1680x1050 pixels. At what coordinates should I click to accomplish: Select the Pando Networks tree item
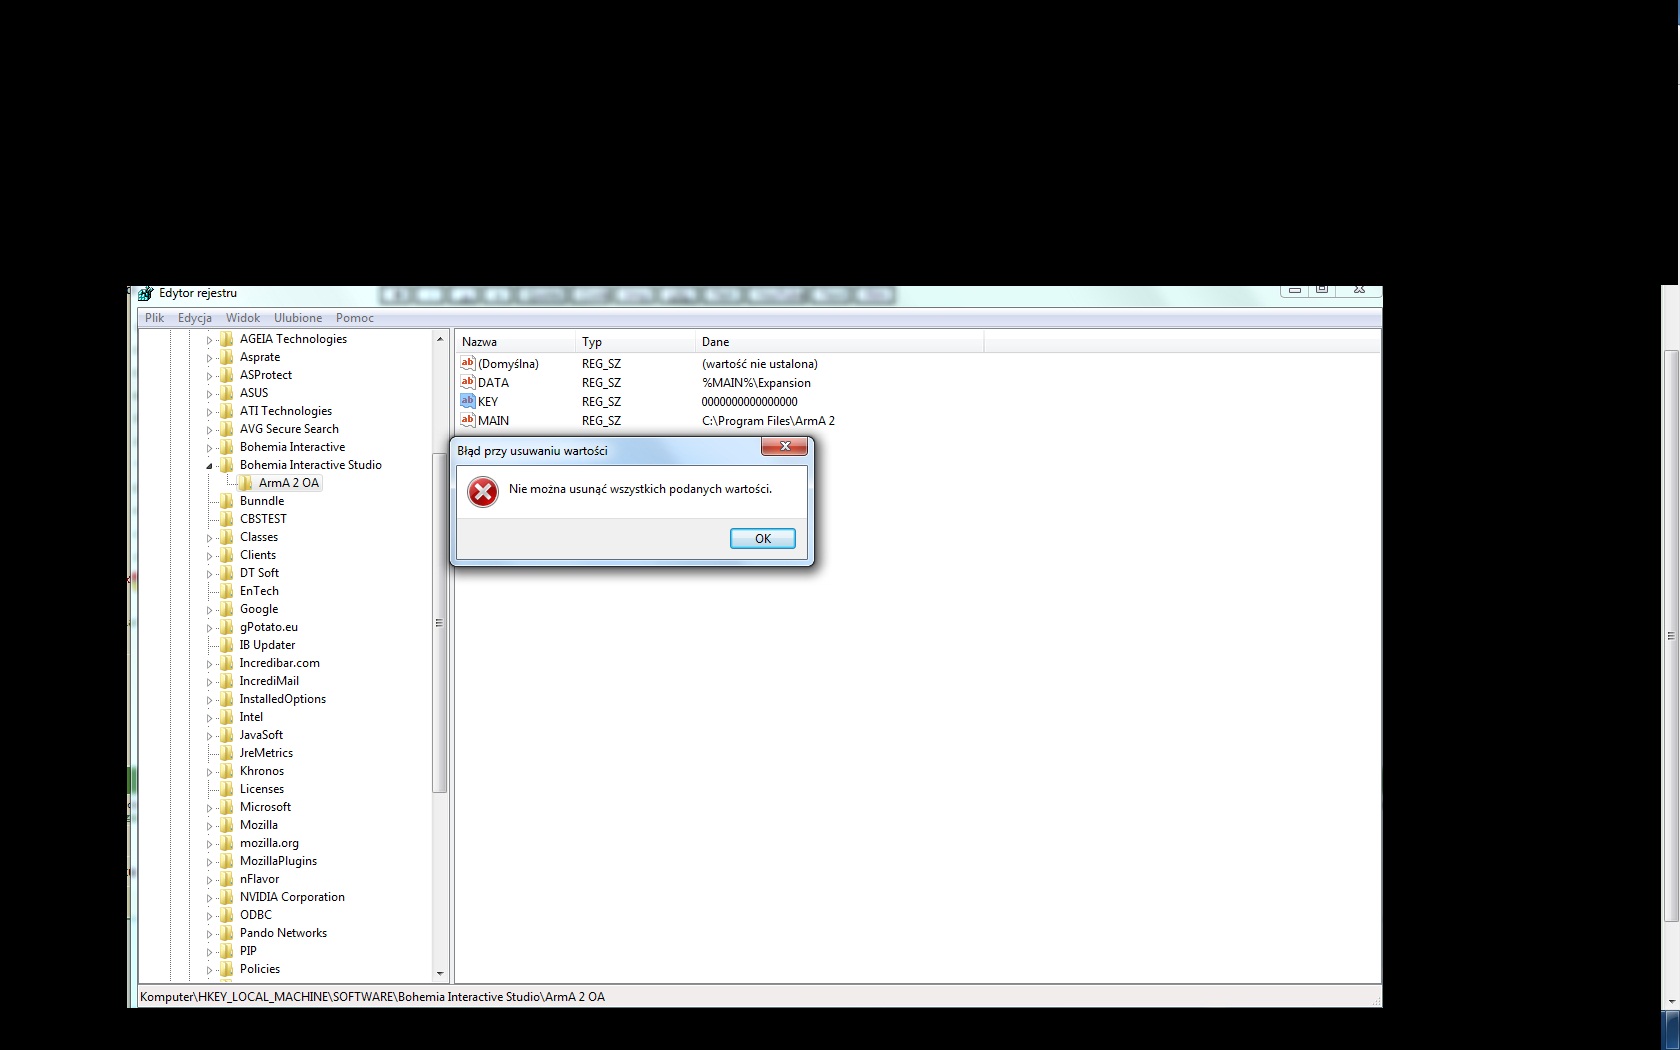tap(283, 933)
